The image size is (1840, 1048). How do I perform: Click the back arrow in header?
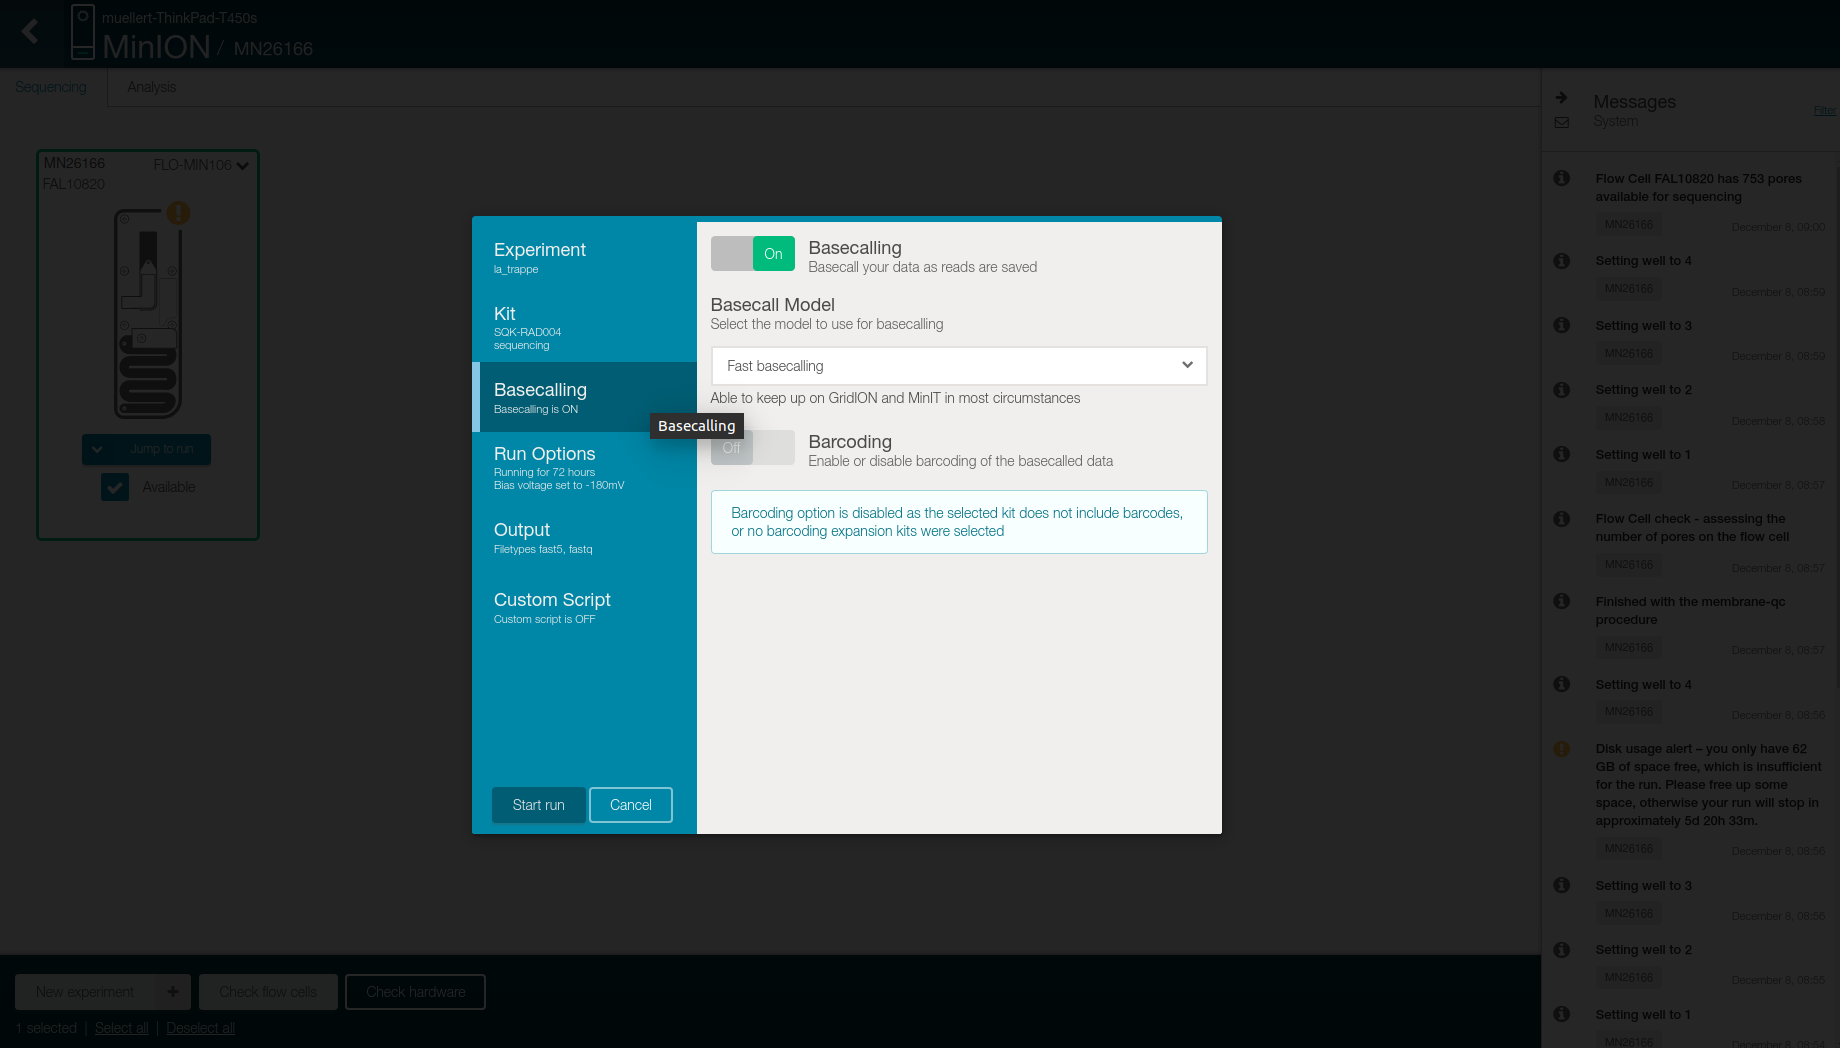[x=30, y=32]
